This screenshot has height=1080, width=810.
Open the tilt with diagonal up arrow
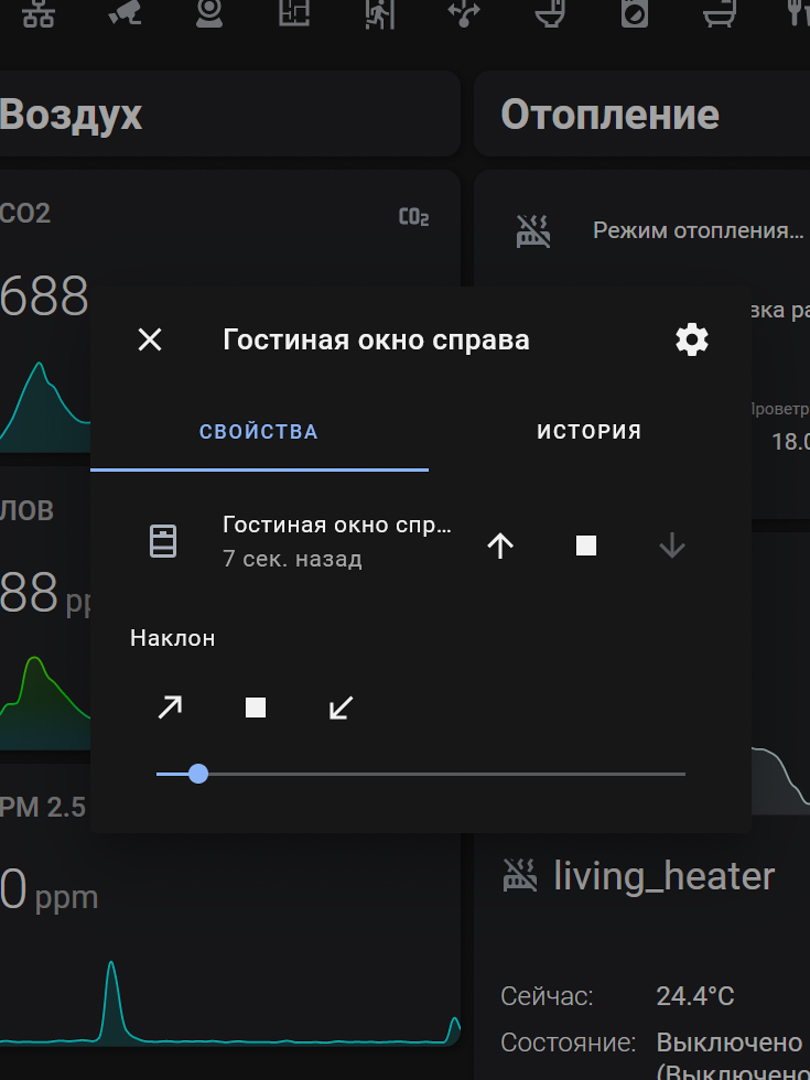(170, 708)
